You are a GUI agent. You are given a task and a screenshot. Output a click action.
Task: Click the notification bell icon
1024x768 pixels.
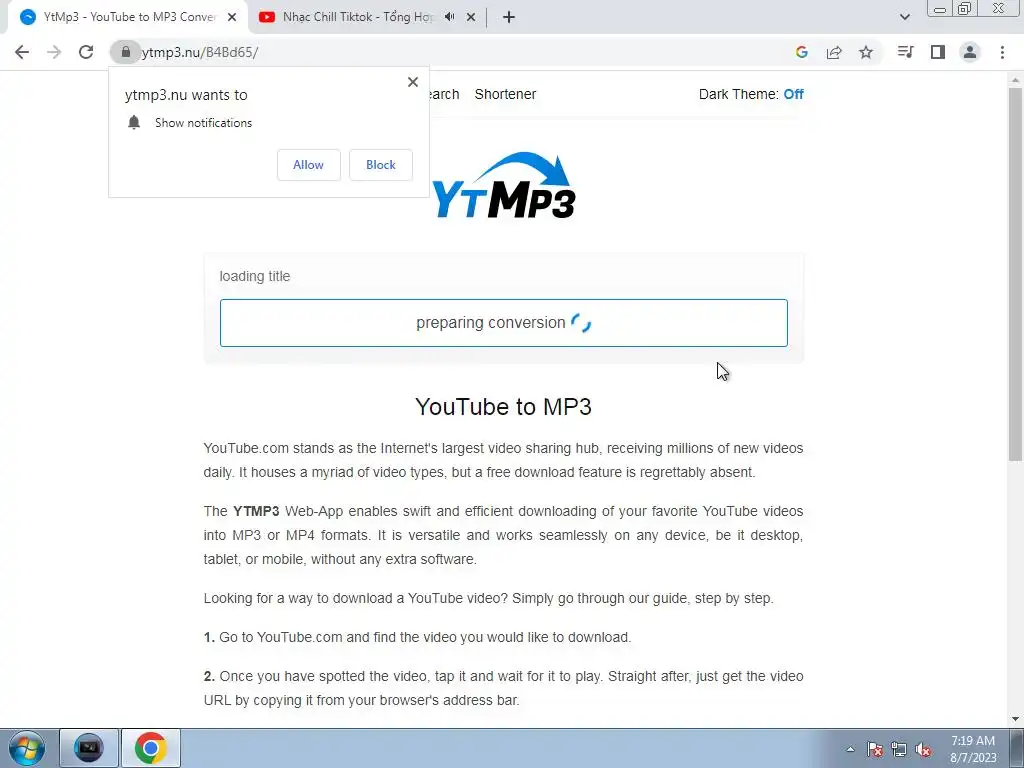point(134,122)
